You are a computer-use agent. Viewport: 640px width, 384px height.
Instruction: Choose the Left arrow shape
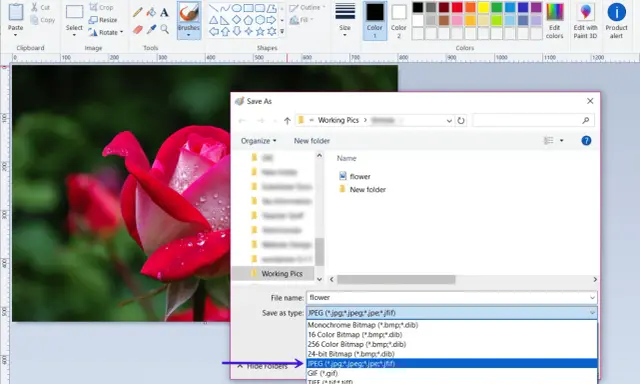213,31
